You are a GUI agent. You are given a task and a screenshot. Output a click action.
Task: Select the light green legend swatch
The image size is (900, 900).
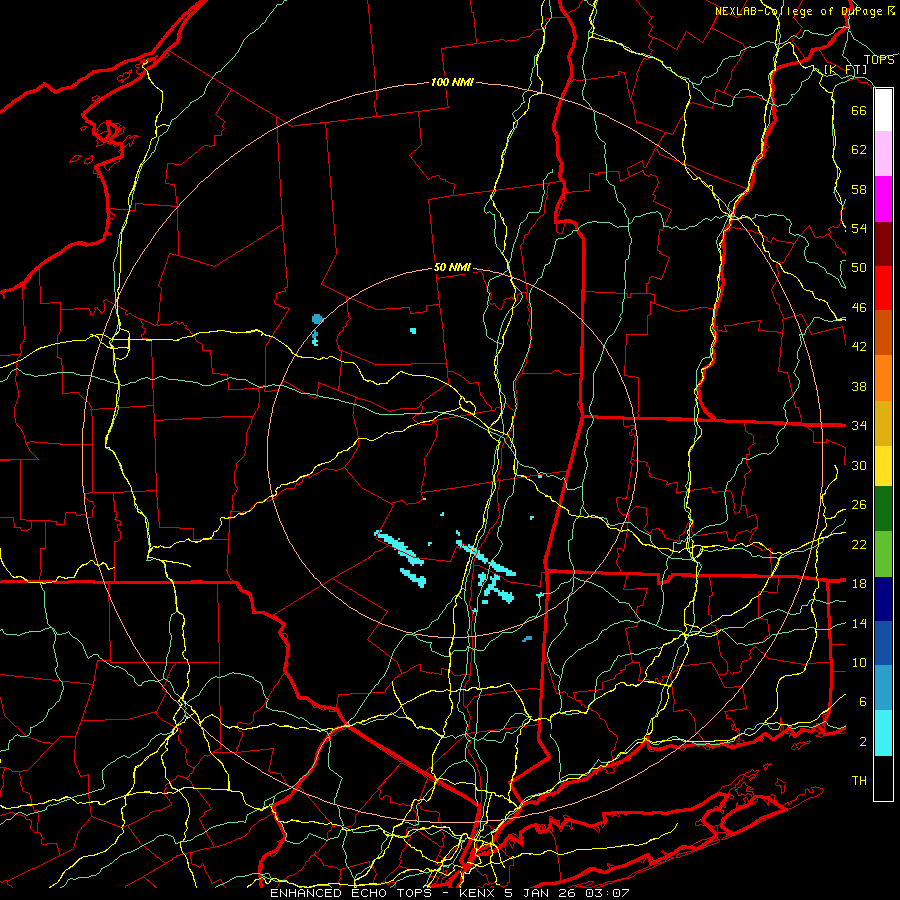tap(883, 554)
